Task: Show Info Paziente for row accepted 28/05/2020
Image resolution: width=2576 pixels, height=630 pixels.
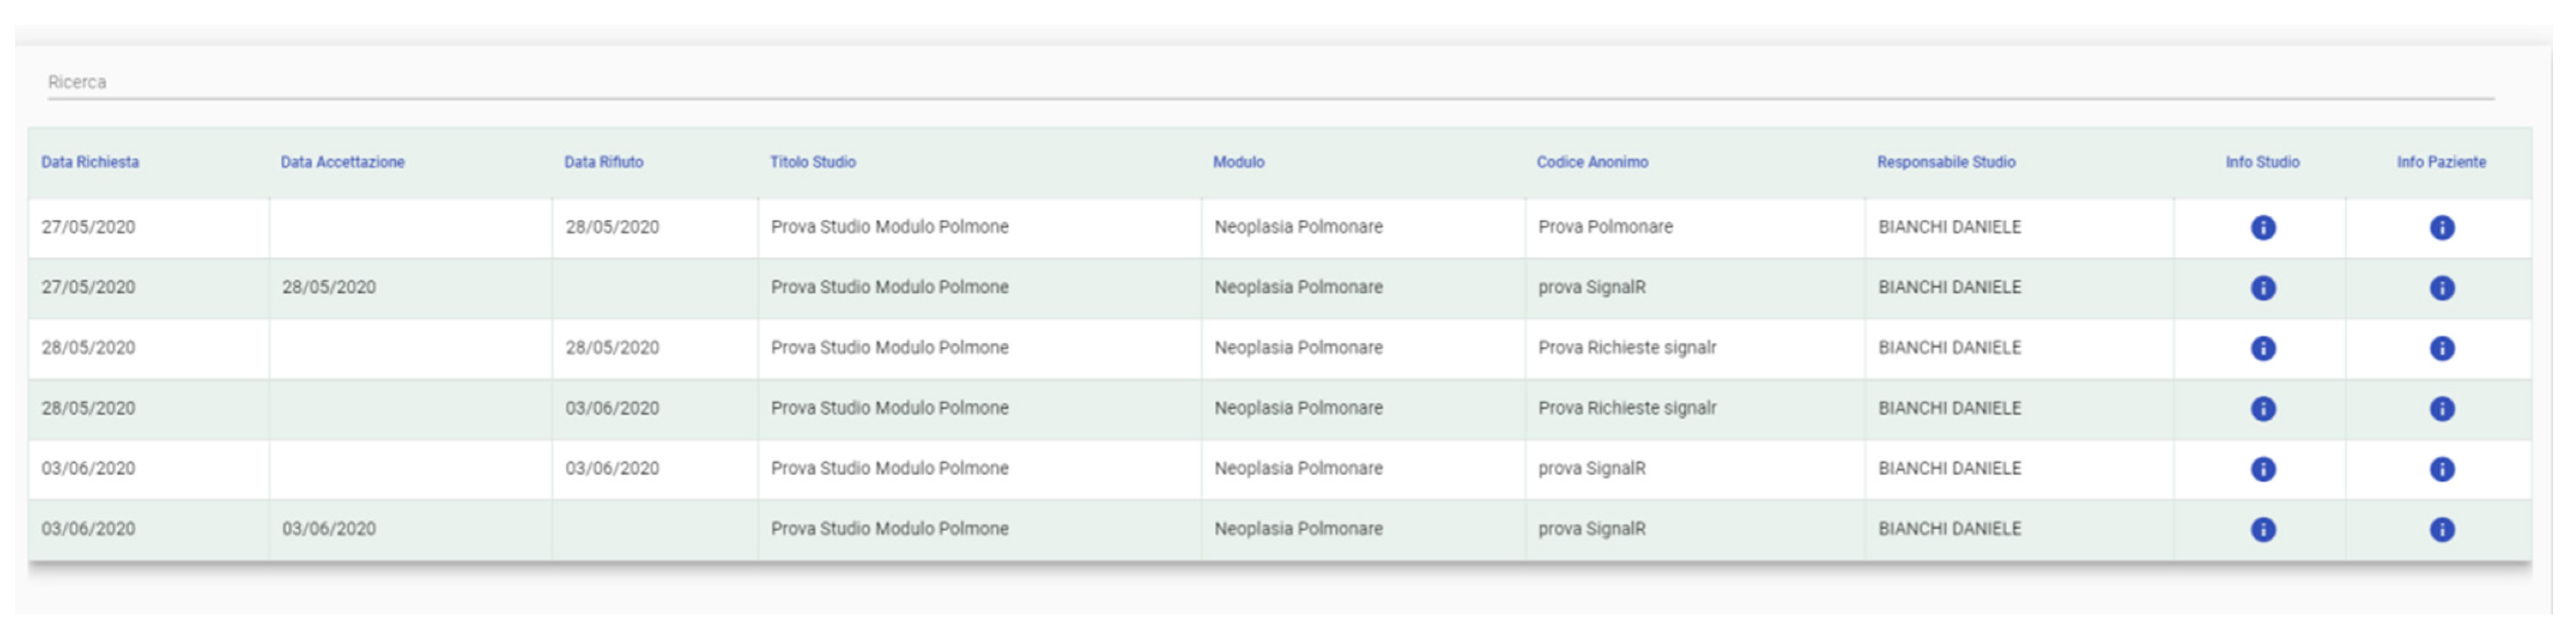Action: click(2441, 288)
